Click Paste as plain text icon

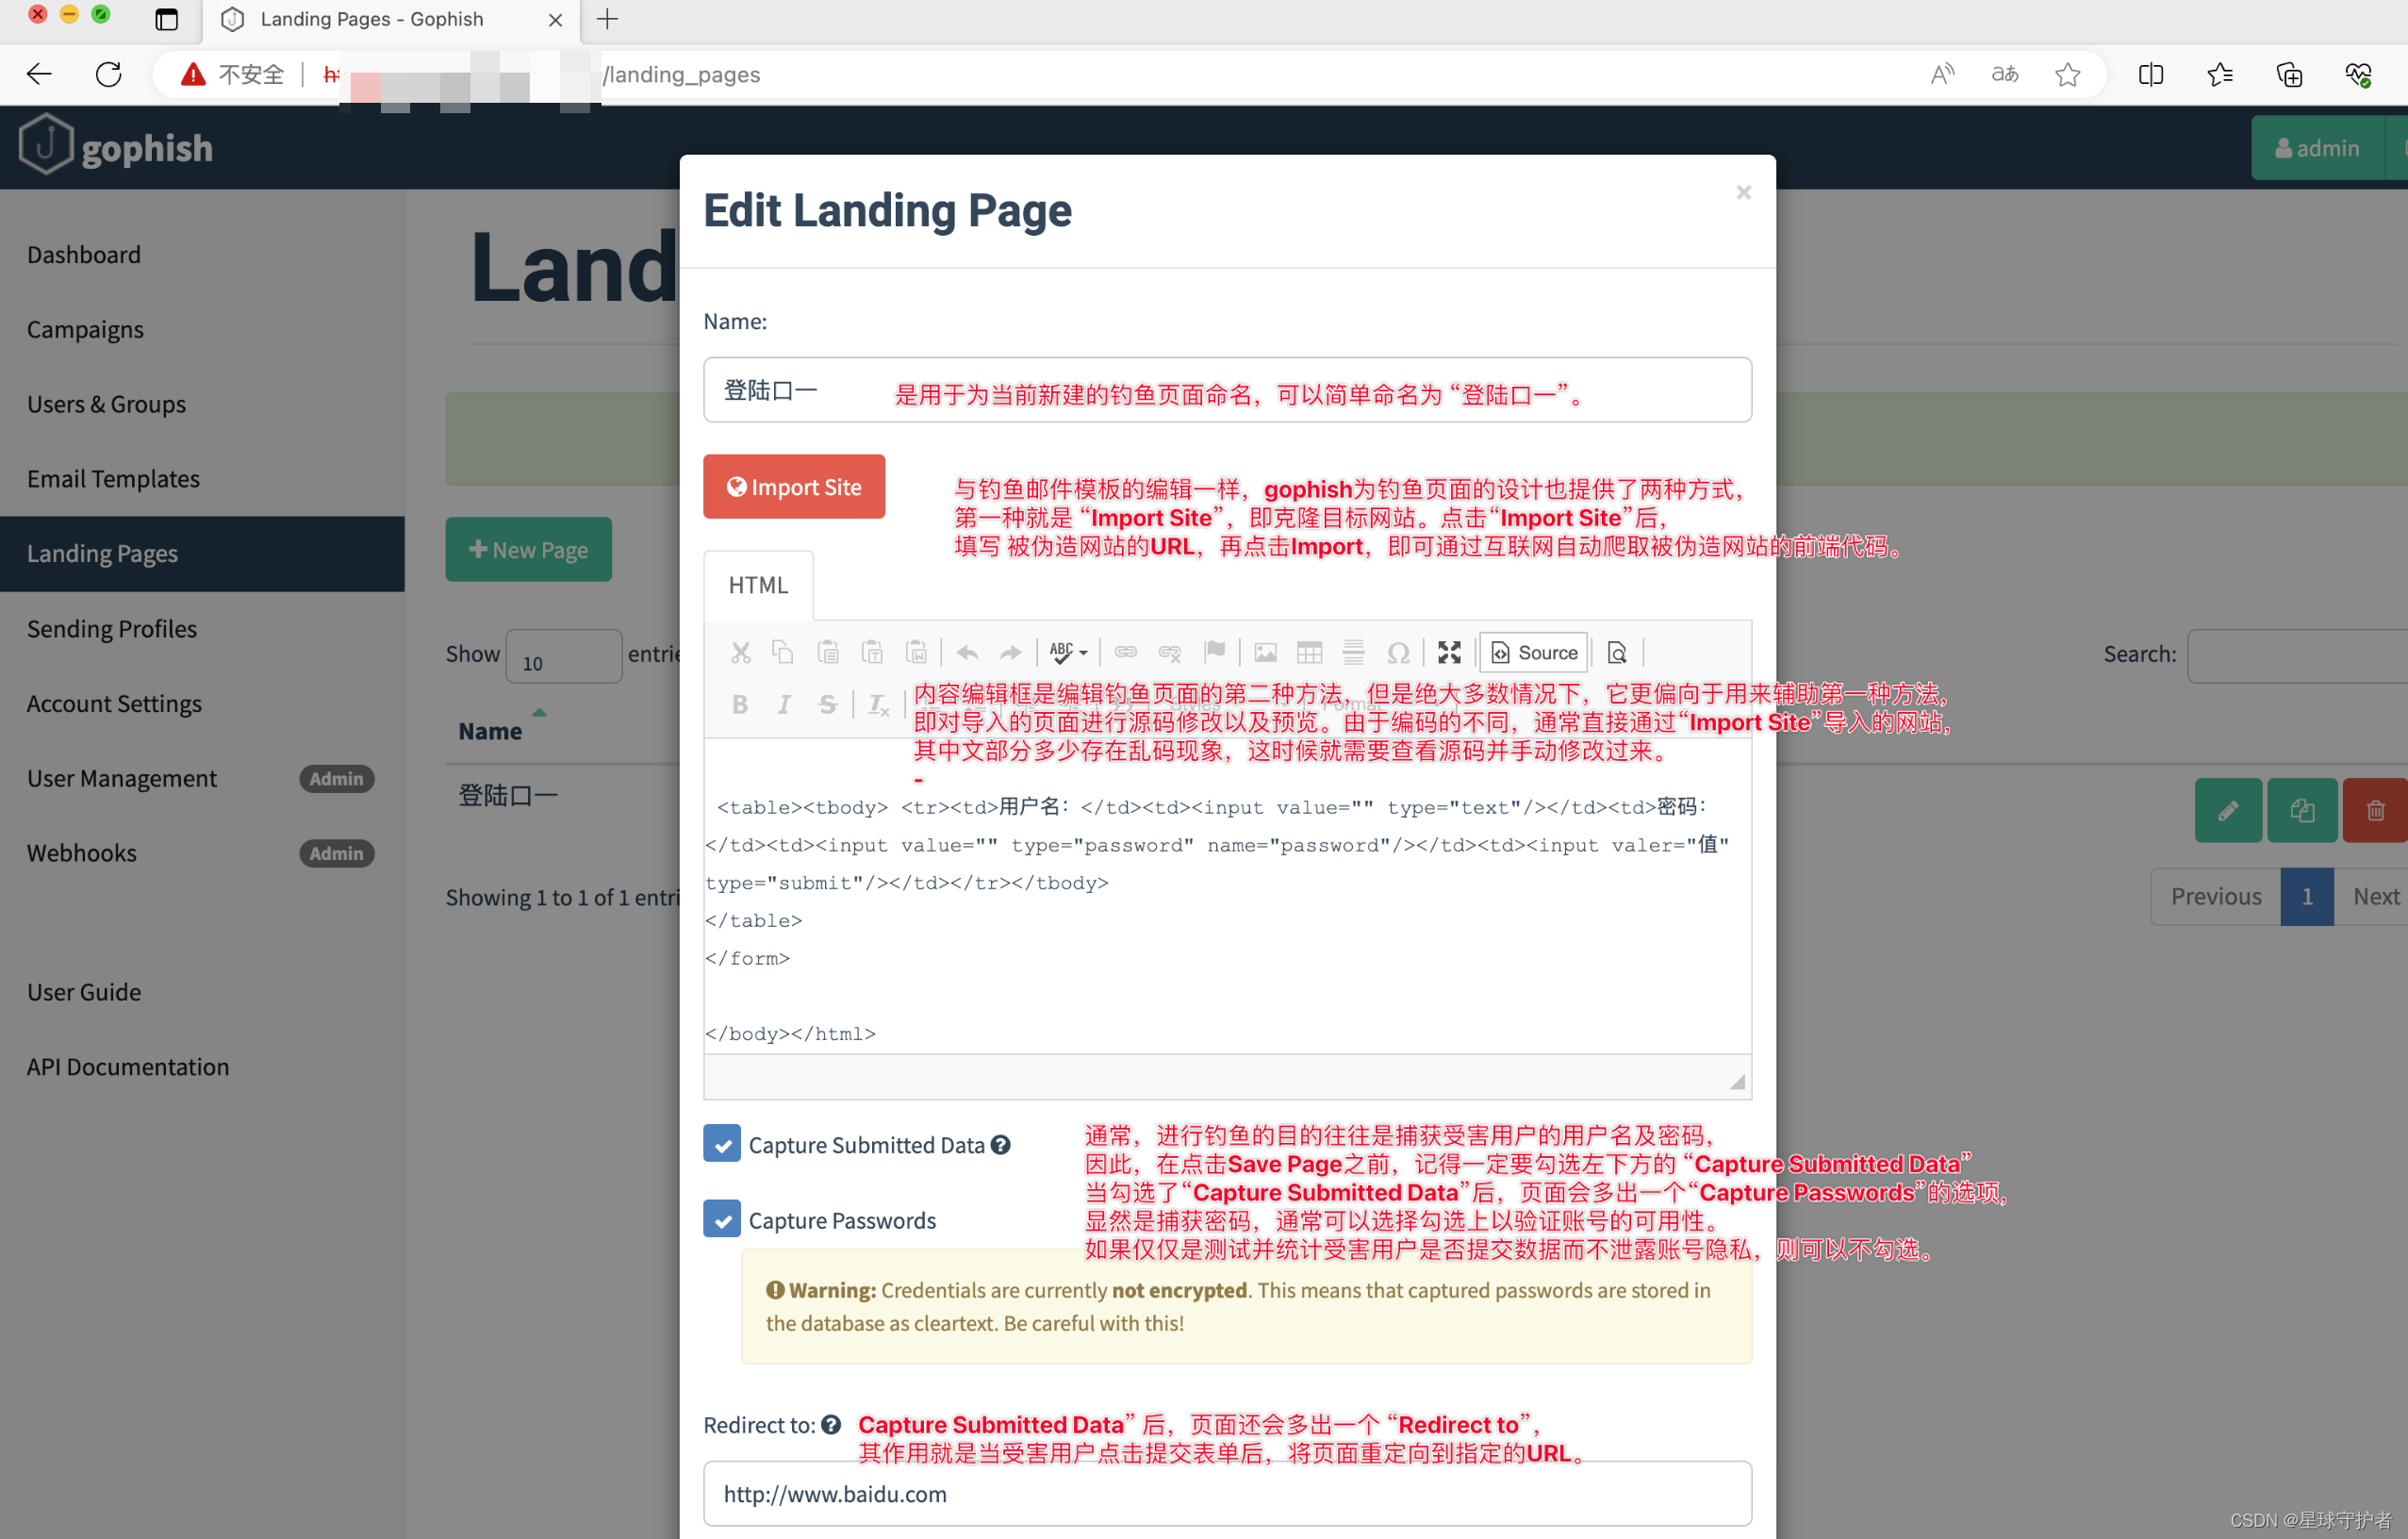pyautogui.click(x=872, y=653)
